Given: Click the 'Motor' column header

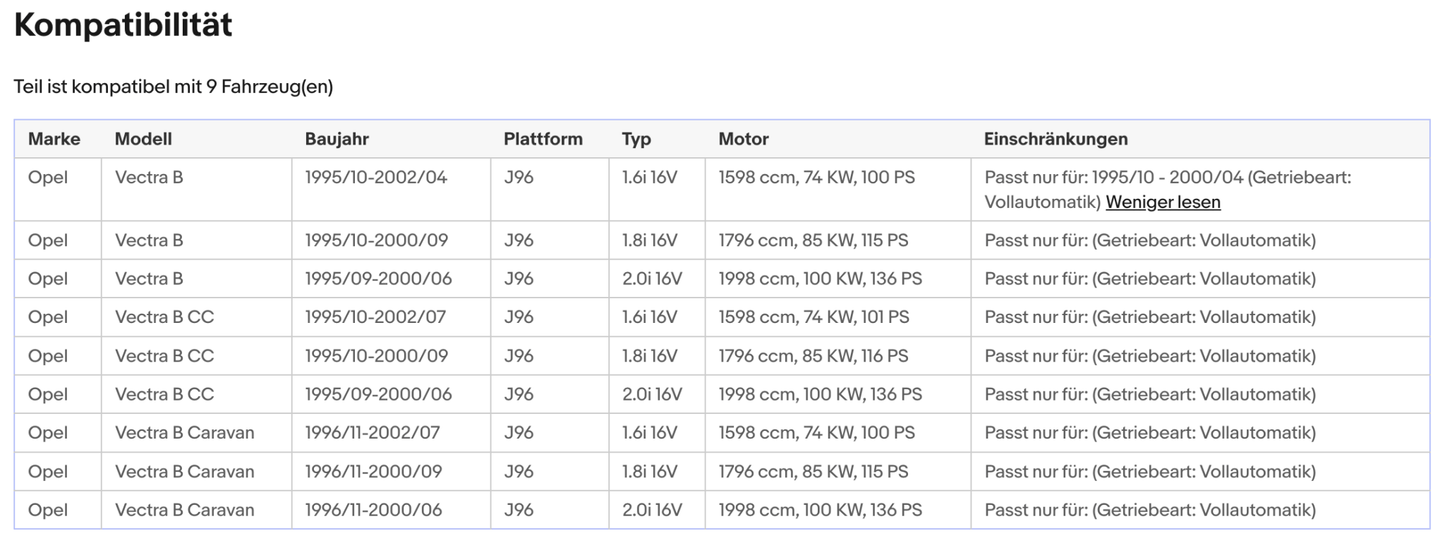Looking at the screenshot, I should (743, 139).
